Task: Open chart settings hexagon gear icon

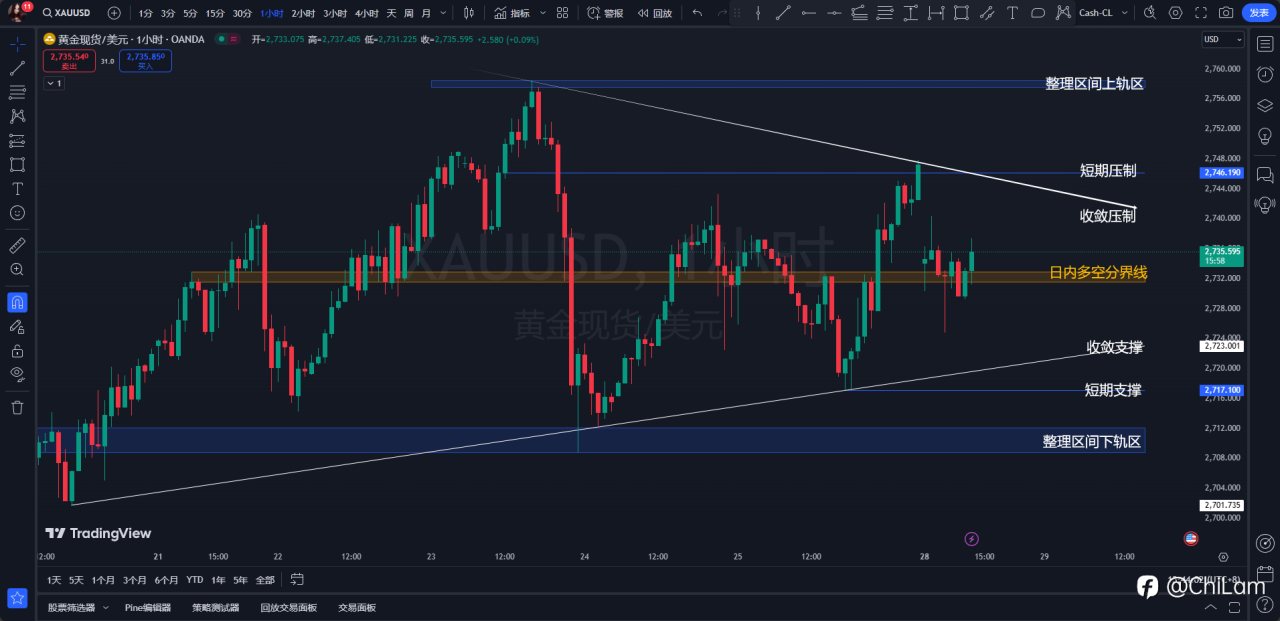Action: click(x=1175, y=13)
